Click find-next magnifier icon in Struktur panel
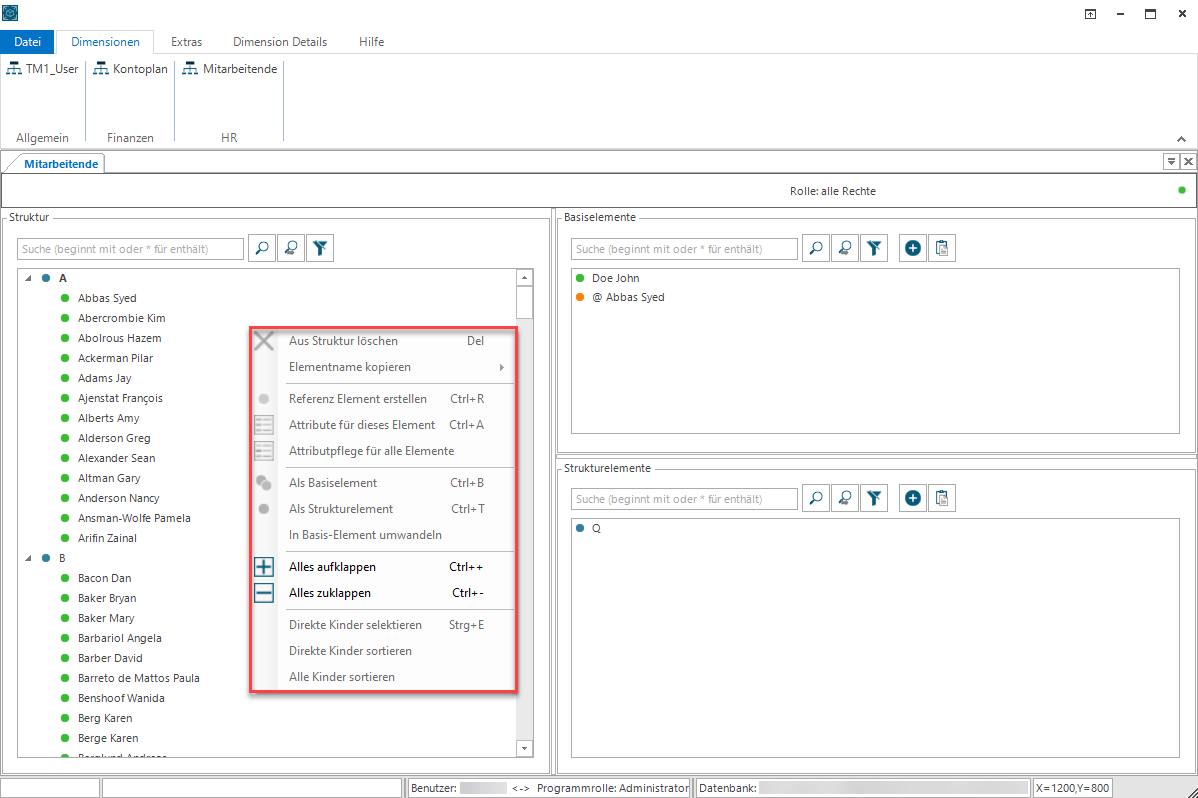Screen dimensions: 1198x798 pyautogui.click(x=291, y=248)
